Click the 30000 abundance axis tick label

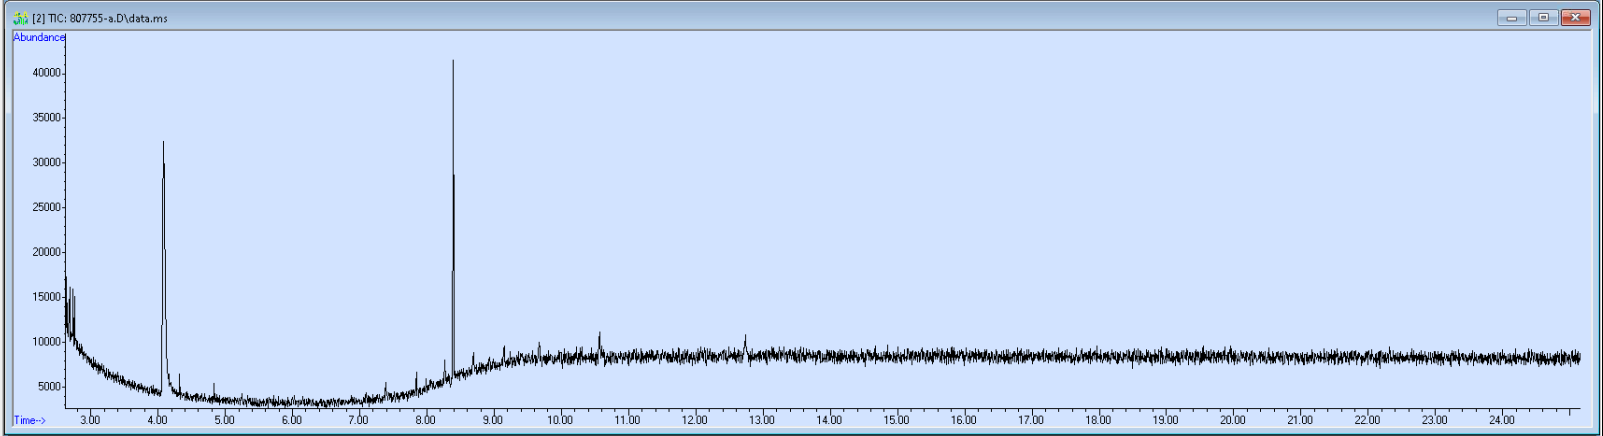47,163
